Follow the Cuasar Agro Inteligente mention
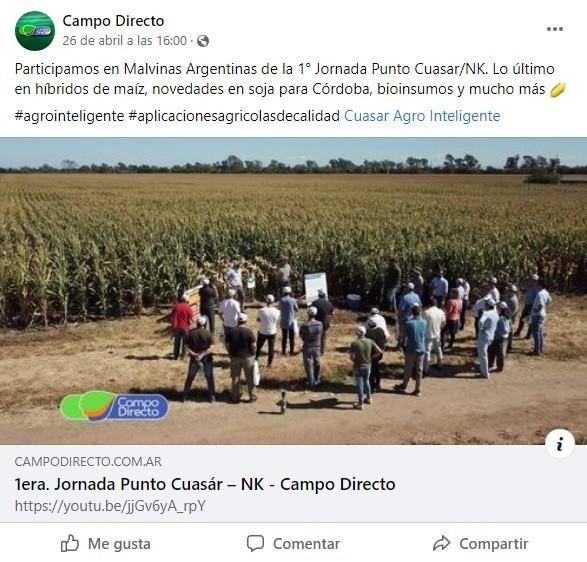The width and height of the screenshot is (587, 562). [422, 116]
